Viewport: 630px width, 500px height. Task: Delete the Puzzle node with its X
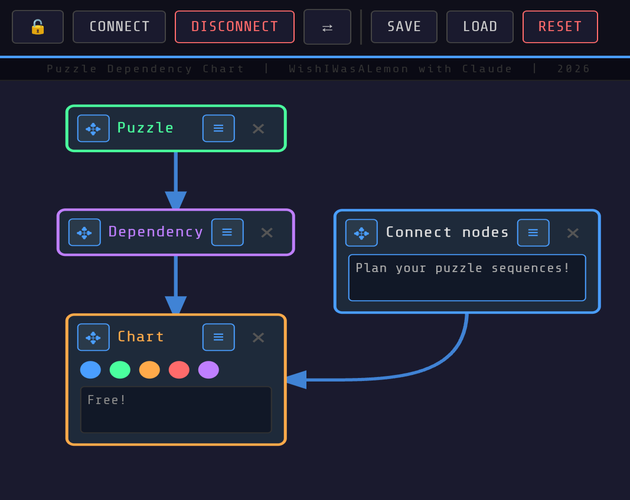tap(258, 129)
